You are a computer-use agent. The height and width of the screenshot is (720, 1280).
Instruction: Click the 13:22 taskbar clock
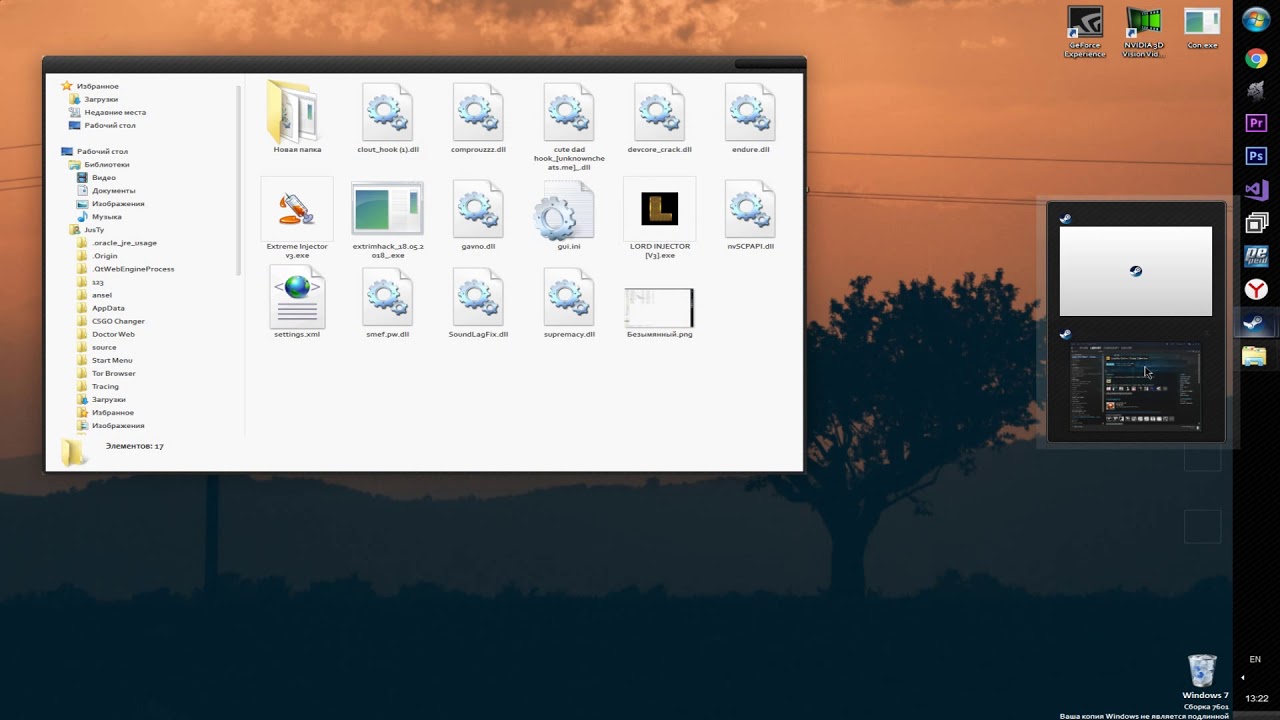pos(1257,698)
